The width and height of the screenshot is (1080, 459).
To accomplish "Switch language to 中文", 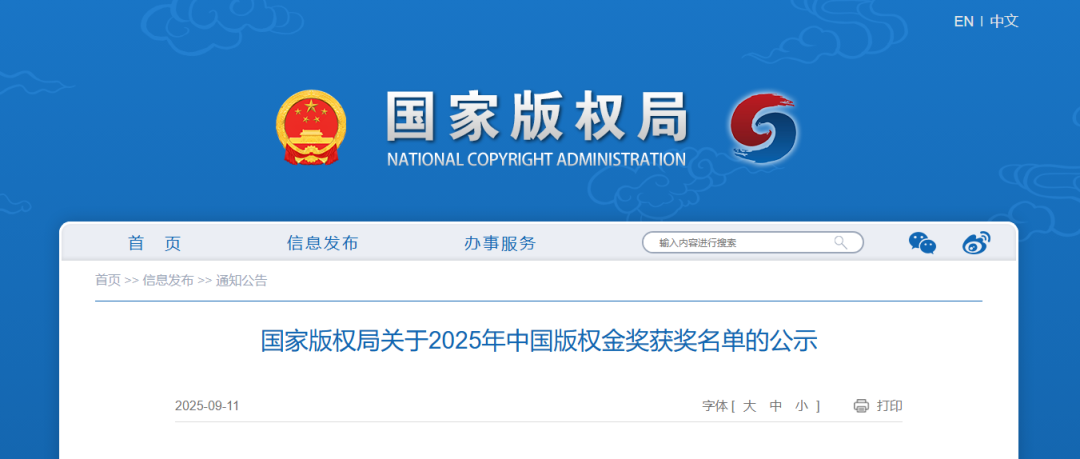I will (1004, 21).
